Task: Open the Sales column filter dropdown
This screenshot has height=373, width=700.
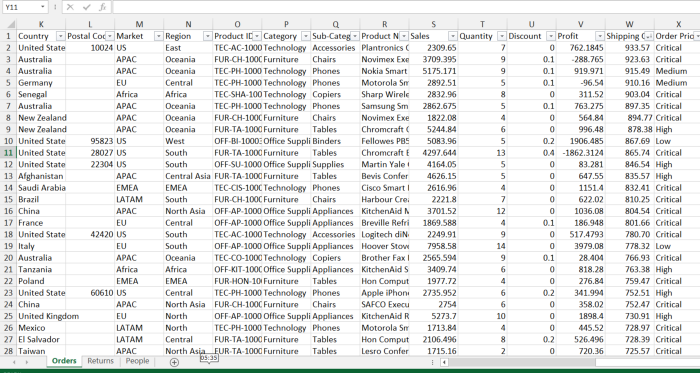Action: [453, 36]
